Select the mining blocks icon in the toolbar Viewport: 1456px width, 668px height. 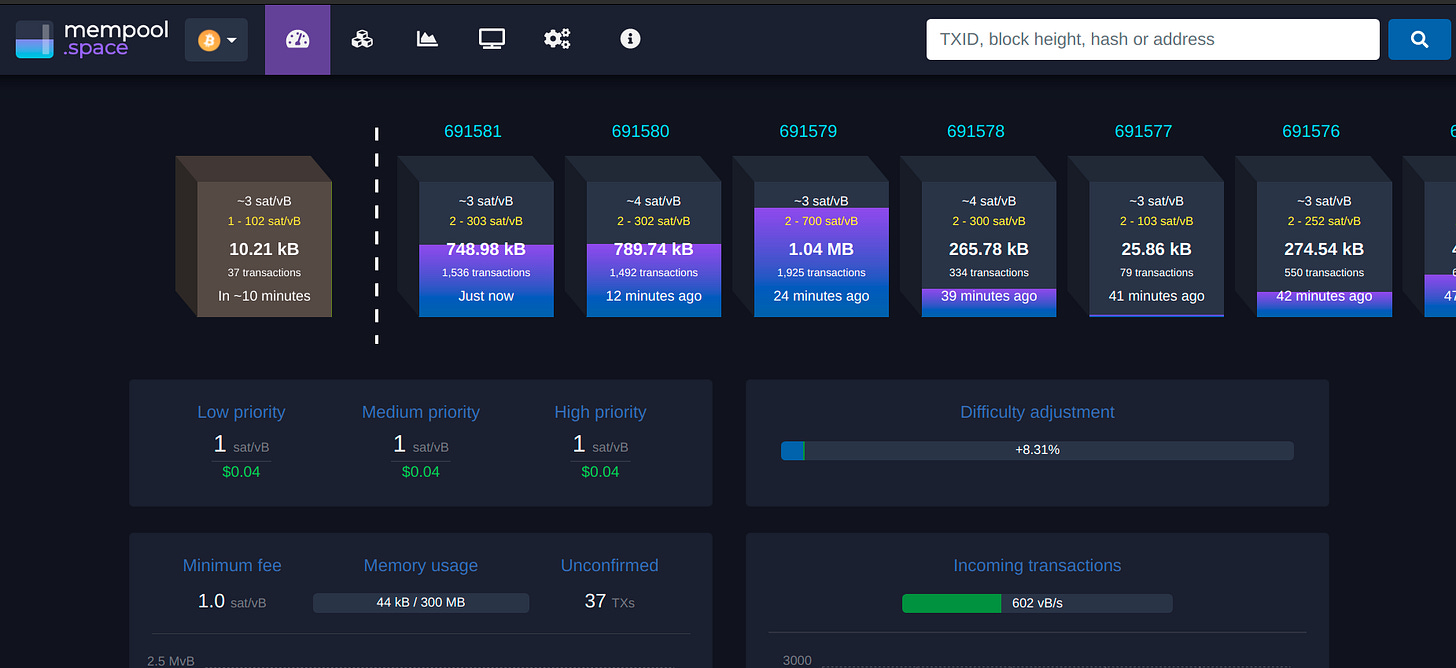pyautogui.click(x=362, y=39)
